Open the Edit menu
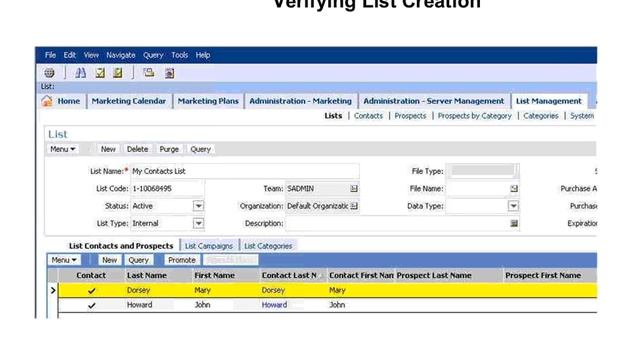Viewport: 640px width, 360px height. click(69, 55)
